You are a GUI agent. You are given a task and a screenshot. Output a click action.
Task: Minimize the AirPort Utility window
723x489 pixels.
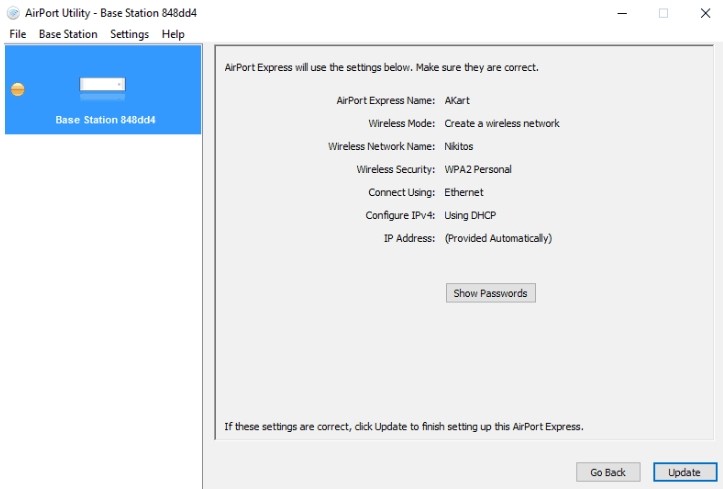coord(622,13)
